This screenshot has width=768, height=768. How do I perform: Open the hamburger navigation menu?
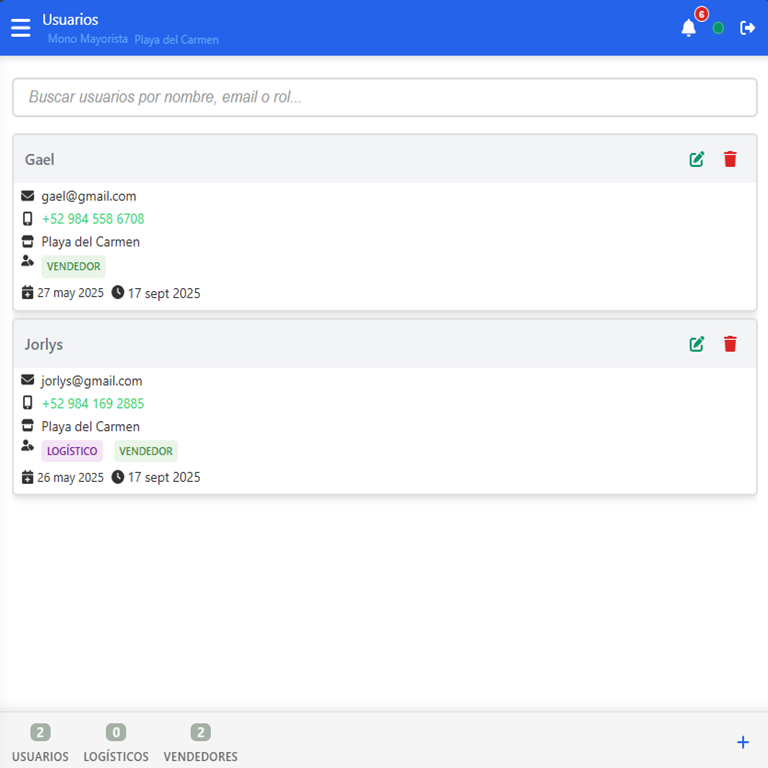click(21, 28)
